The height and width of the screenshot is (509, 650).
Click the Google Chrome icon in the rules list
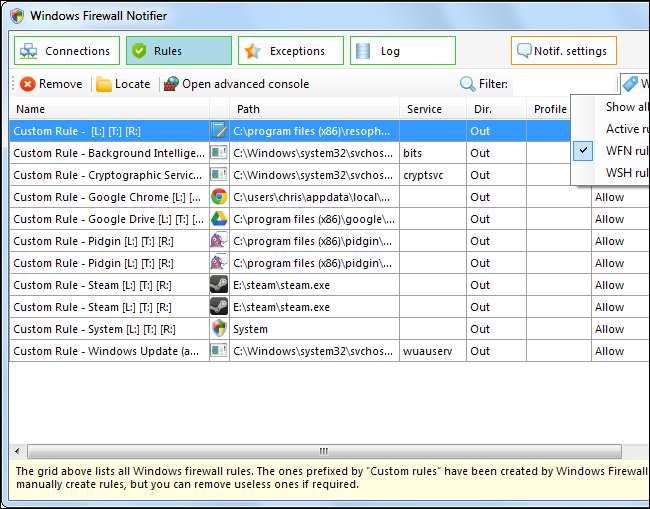coord(218,197)
